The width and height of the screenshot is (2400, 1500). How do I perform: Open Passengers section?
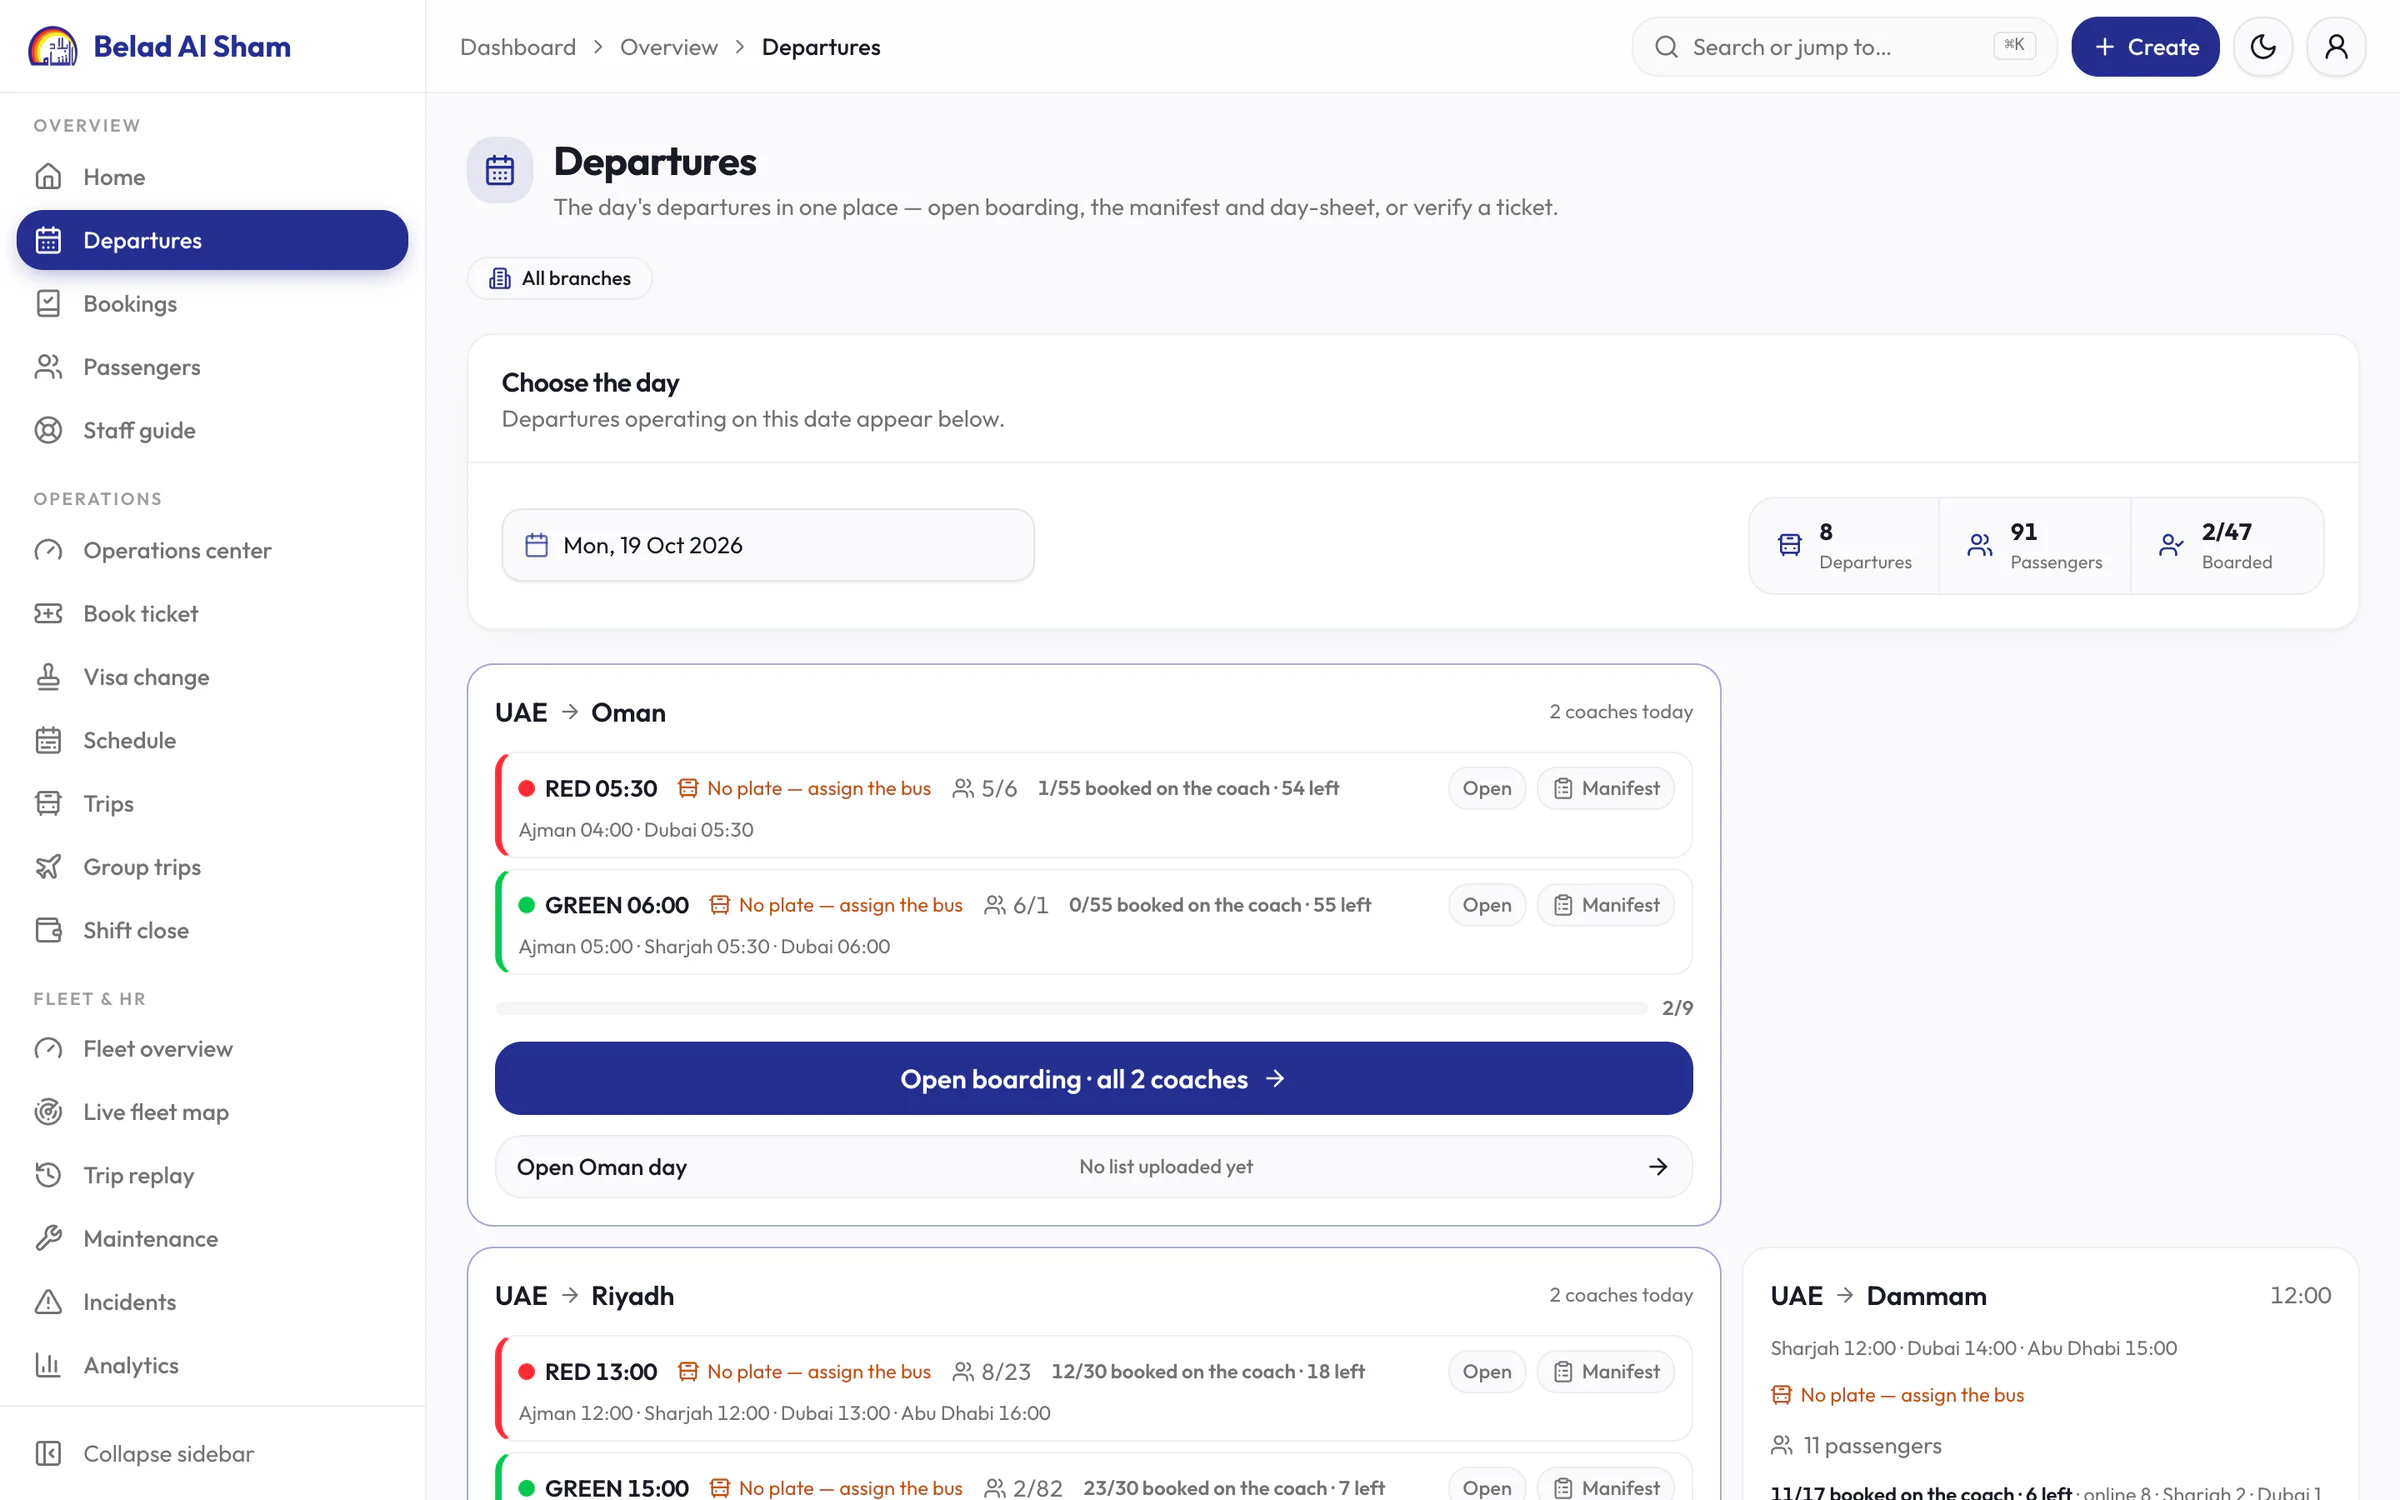(212, 367)
